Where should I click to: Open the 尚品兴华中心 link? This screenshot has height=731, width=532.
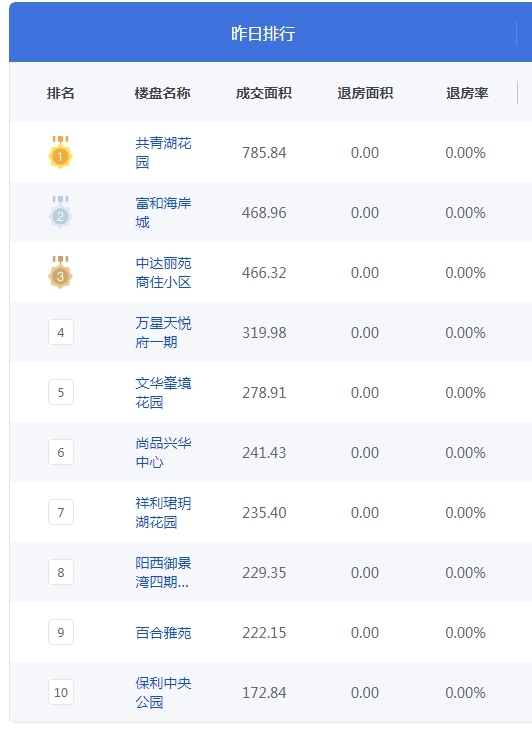point(163,452)
